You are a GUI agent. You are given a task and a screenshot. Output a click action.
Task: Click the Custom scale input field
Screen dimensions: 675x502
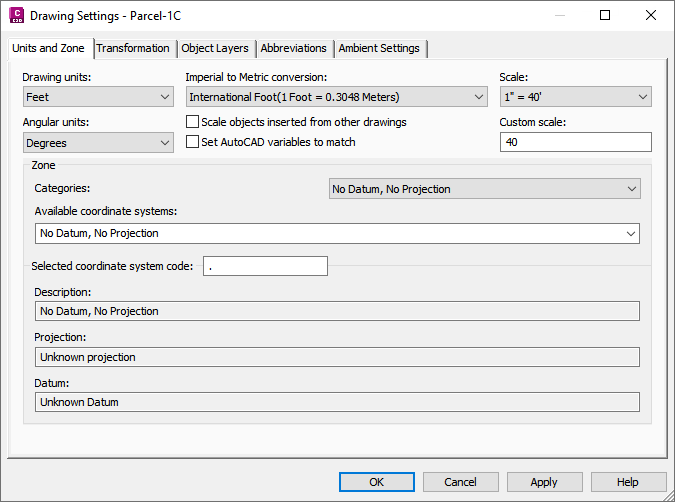tap(575, 143)
